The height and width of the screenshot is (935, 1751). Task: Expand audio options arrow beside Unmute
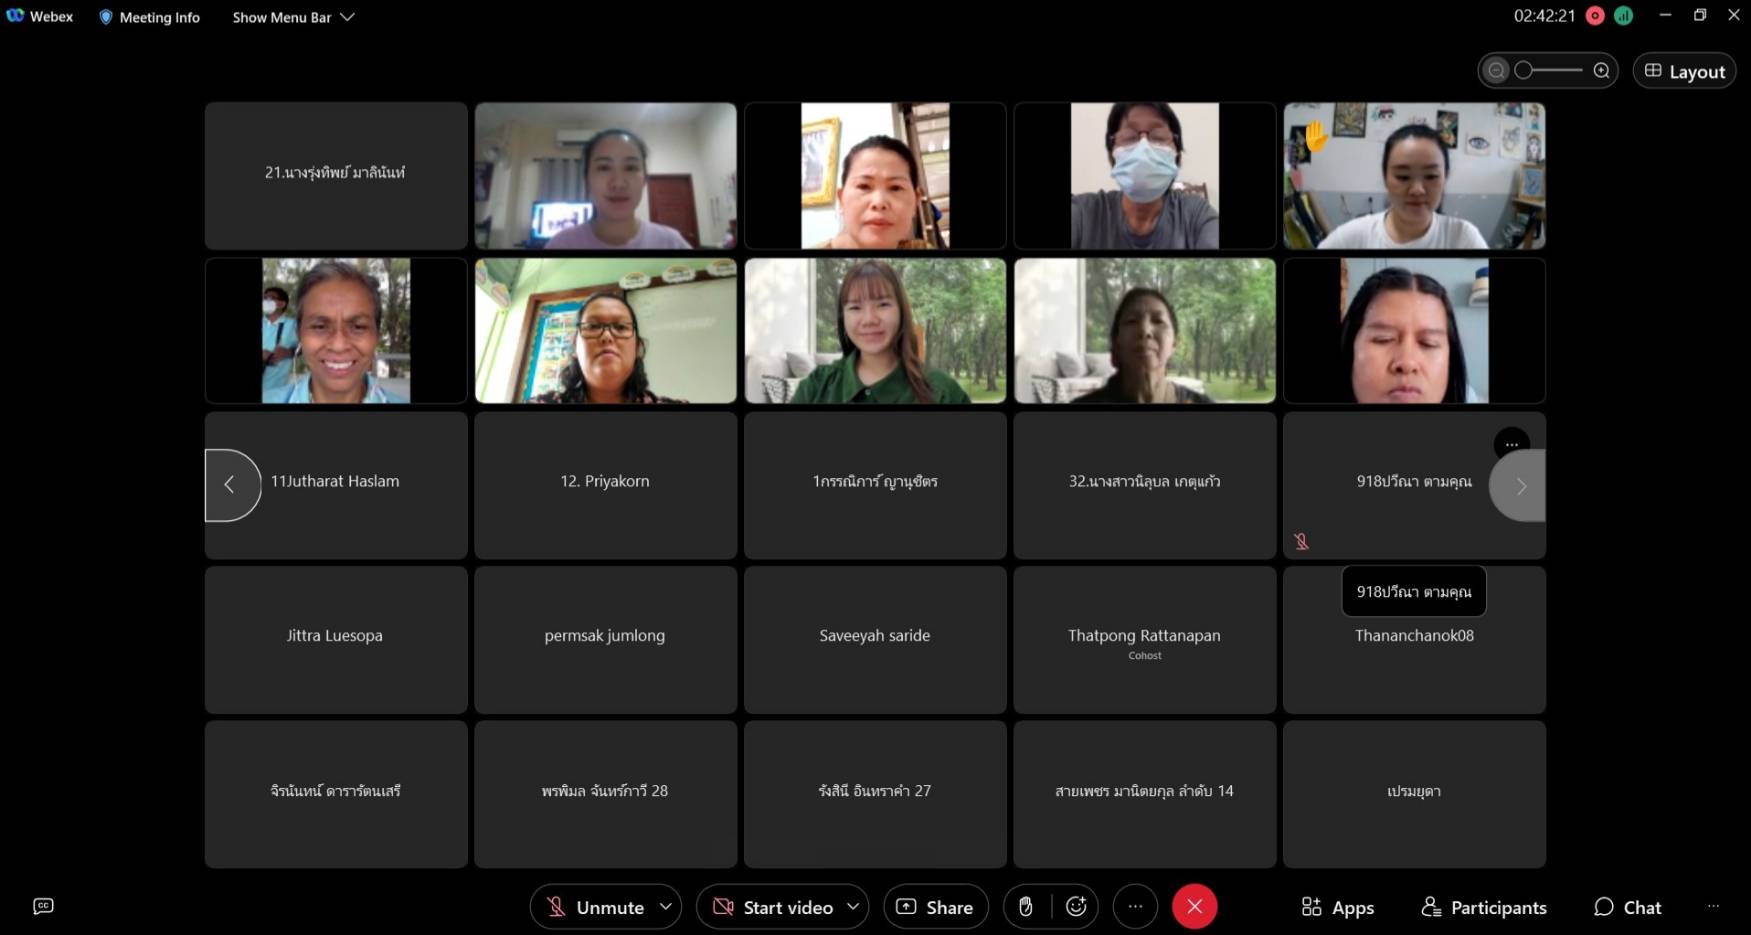666,907
